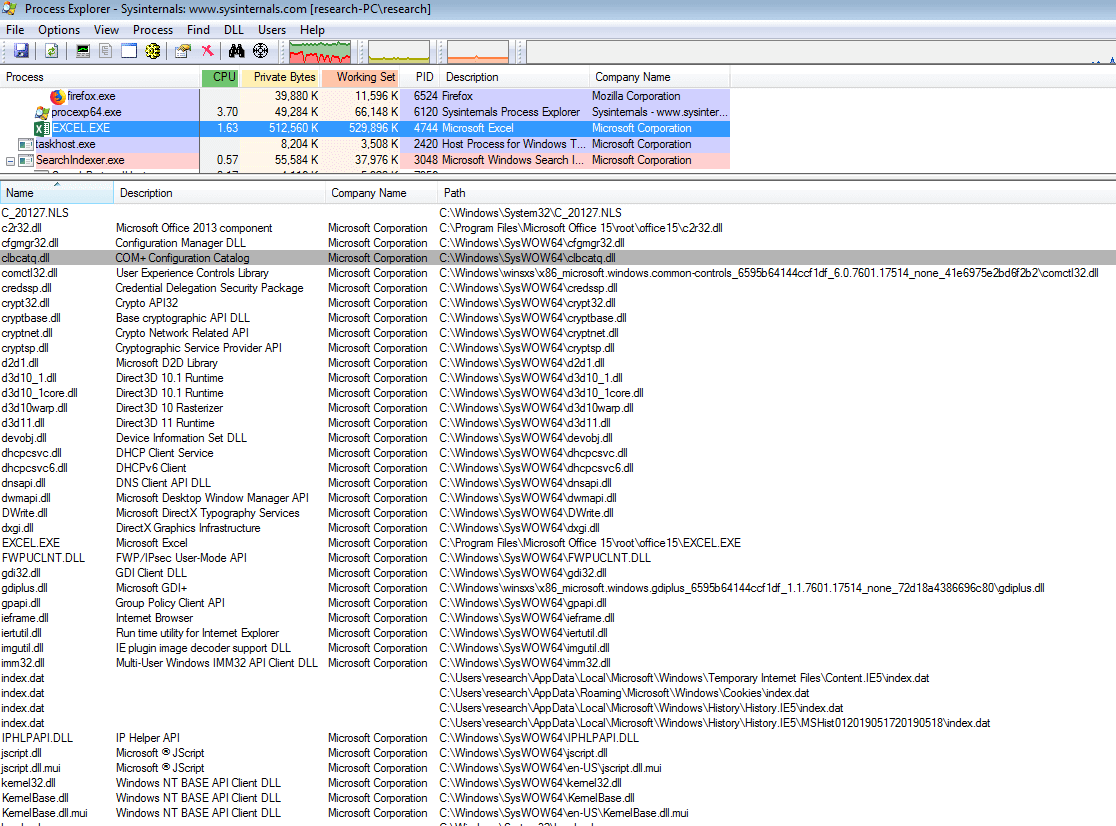Screen dimensions: 1116x826
Task: Select the gdiplus.dll entry
Action: tap(558, 588)
